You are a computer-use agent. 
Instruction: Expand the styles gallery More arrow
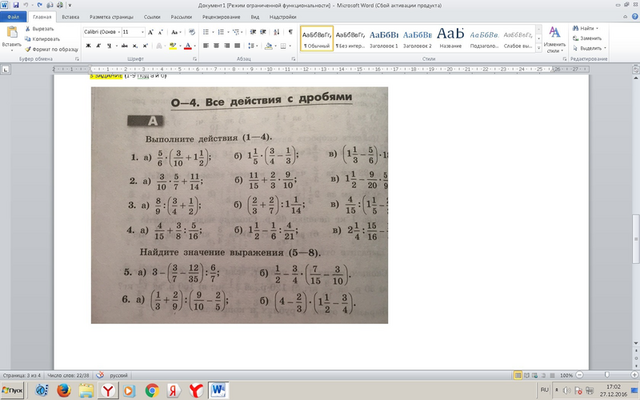(x=538, y=48)
